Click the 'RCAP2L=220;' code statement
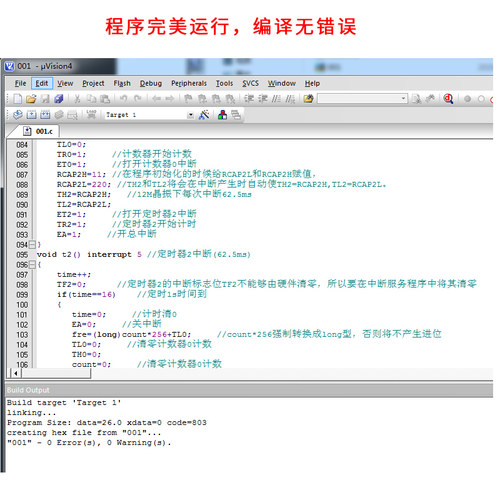 (x=84, y=185)
